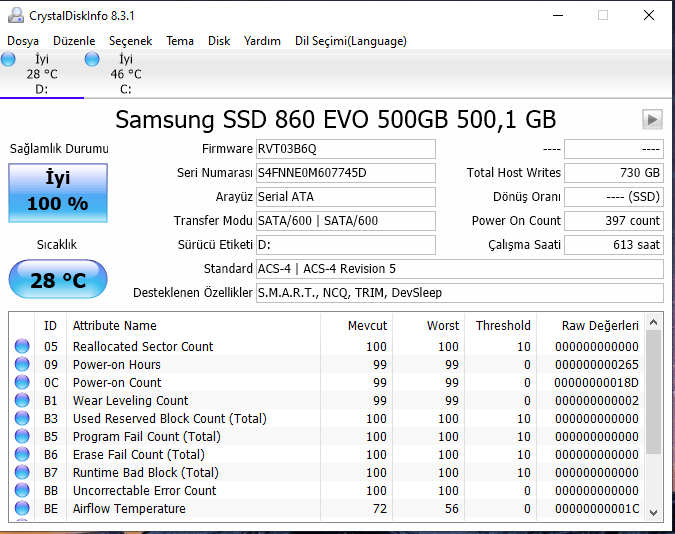Click the status orb for Reallocated Sector Count
Screen dimensions: 675x534
coord(22,346)
